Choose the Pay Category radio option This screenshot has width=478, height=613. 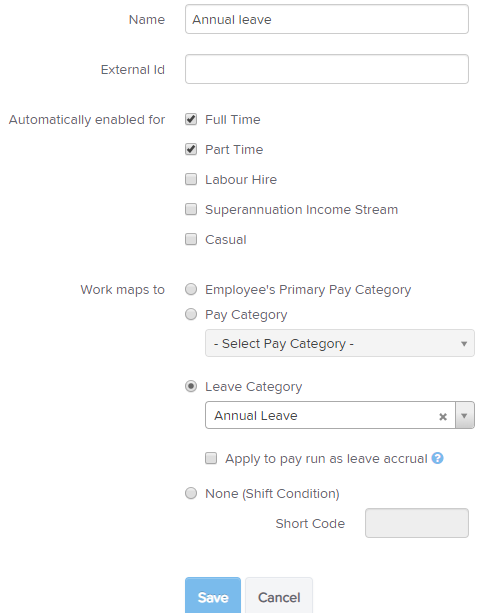click(191, 314)
